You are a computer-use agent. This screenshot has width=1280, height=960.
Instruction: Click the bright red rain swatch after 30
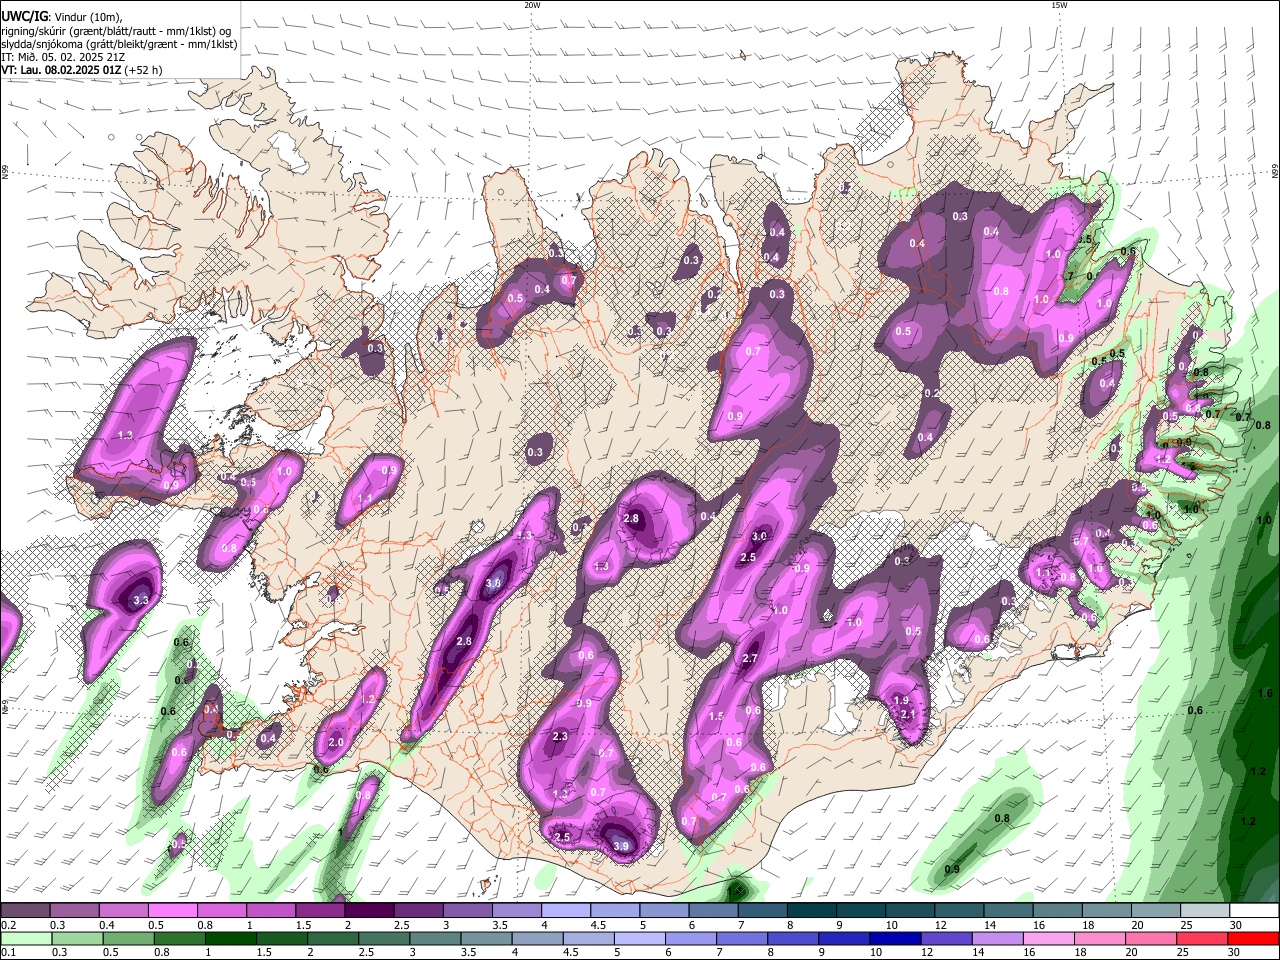click(x=1254, y=939)
